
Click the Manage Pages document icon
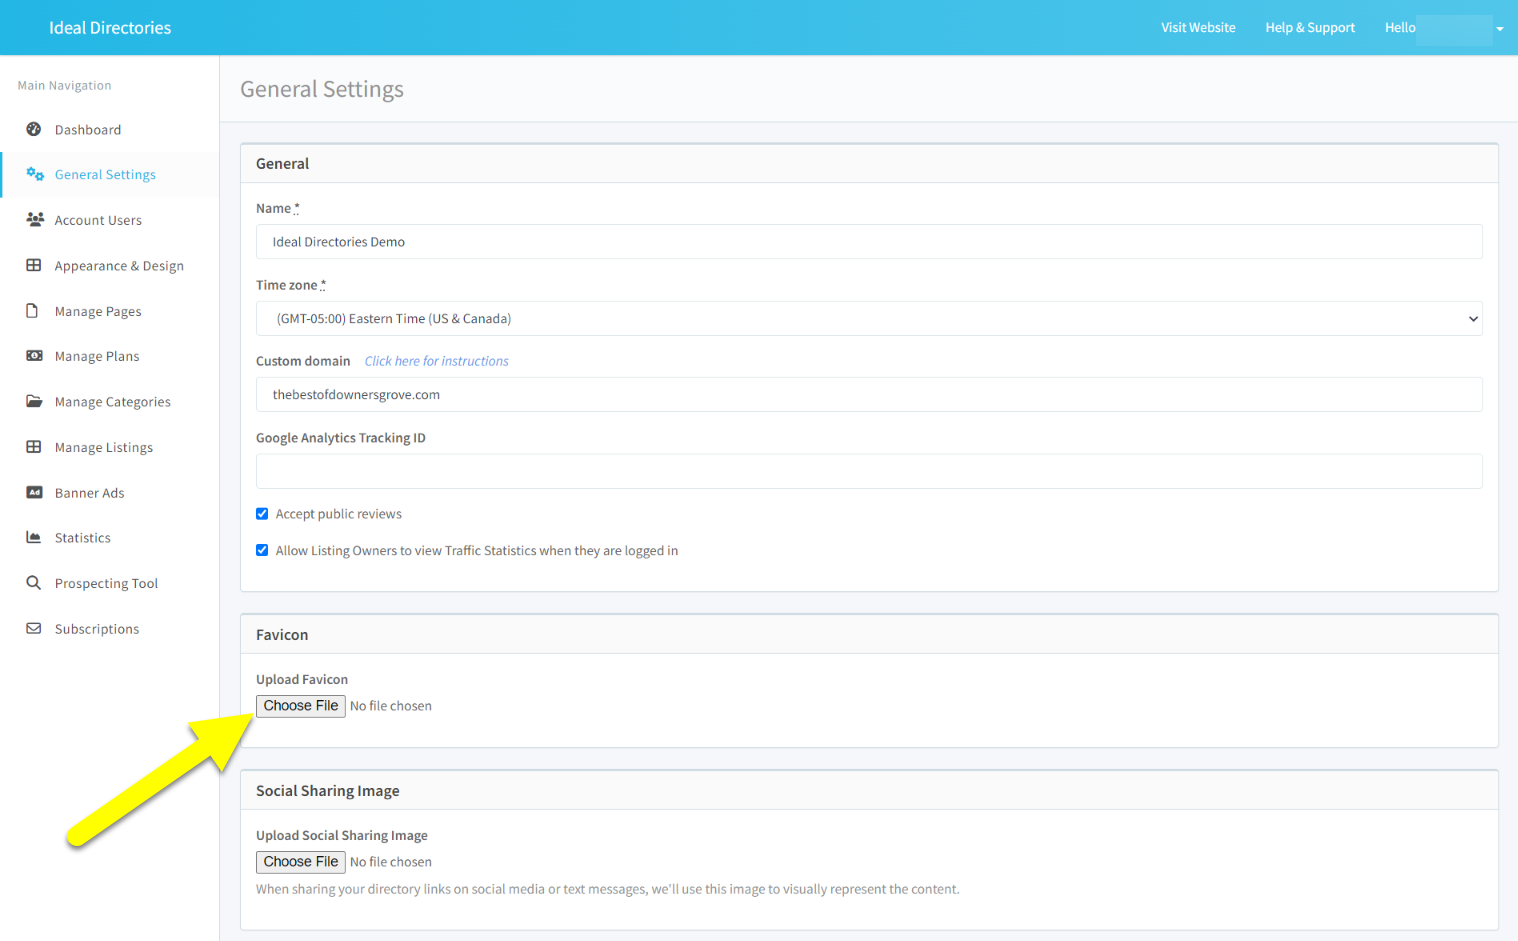coord(32,311)
